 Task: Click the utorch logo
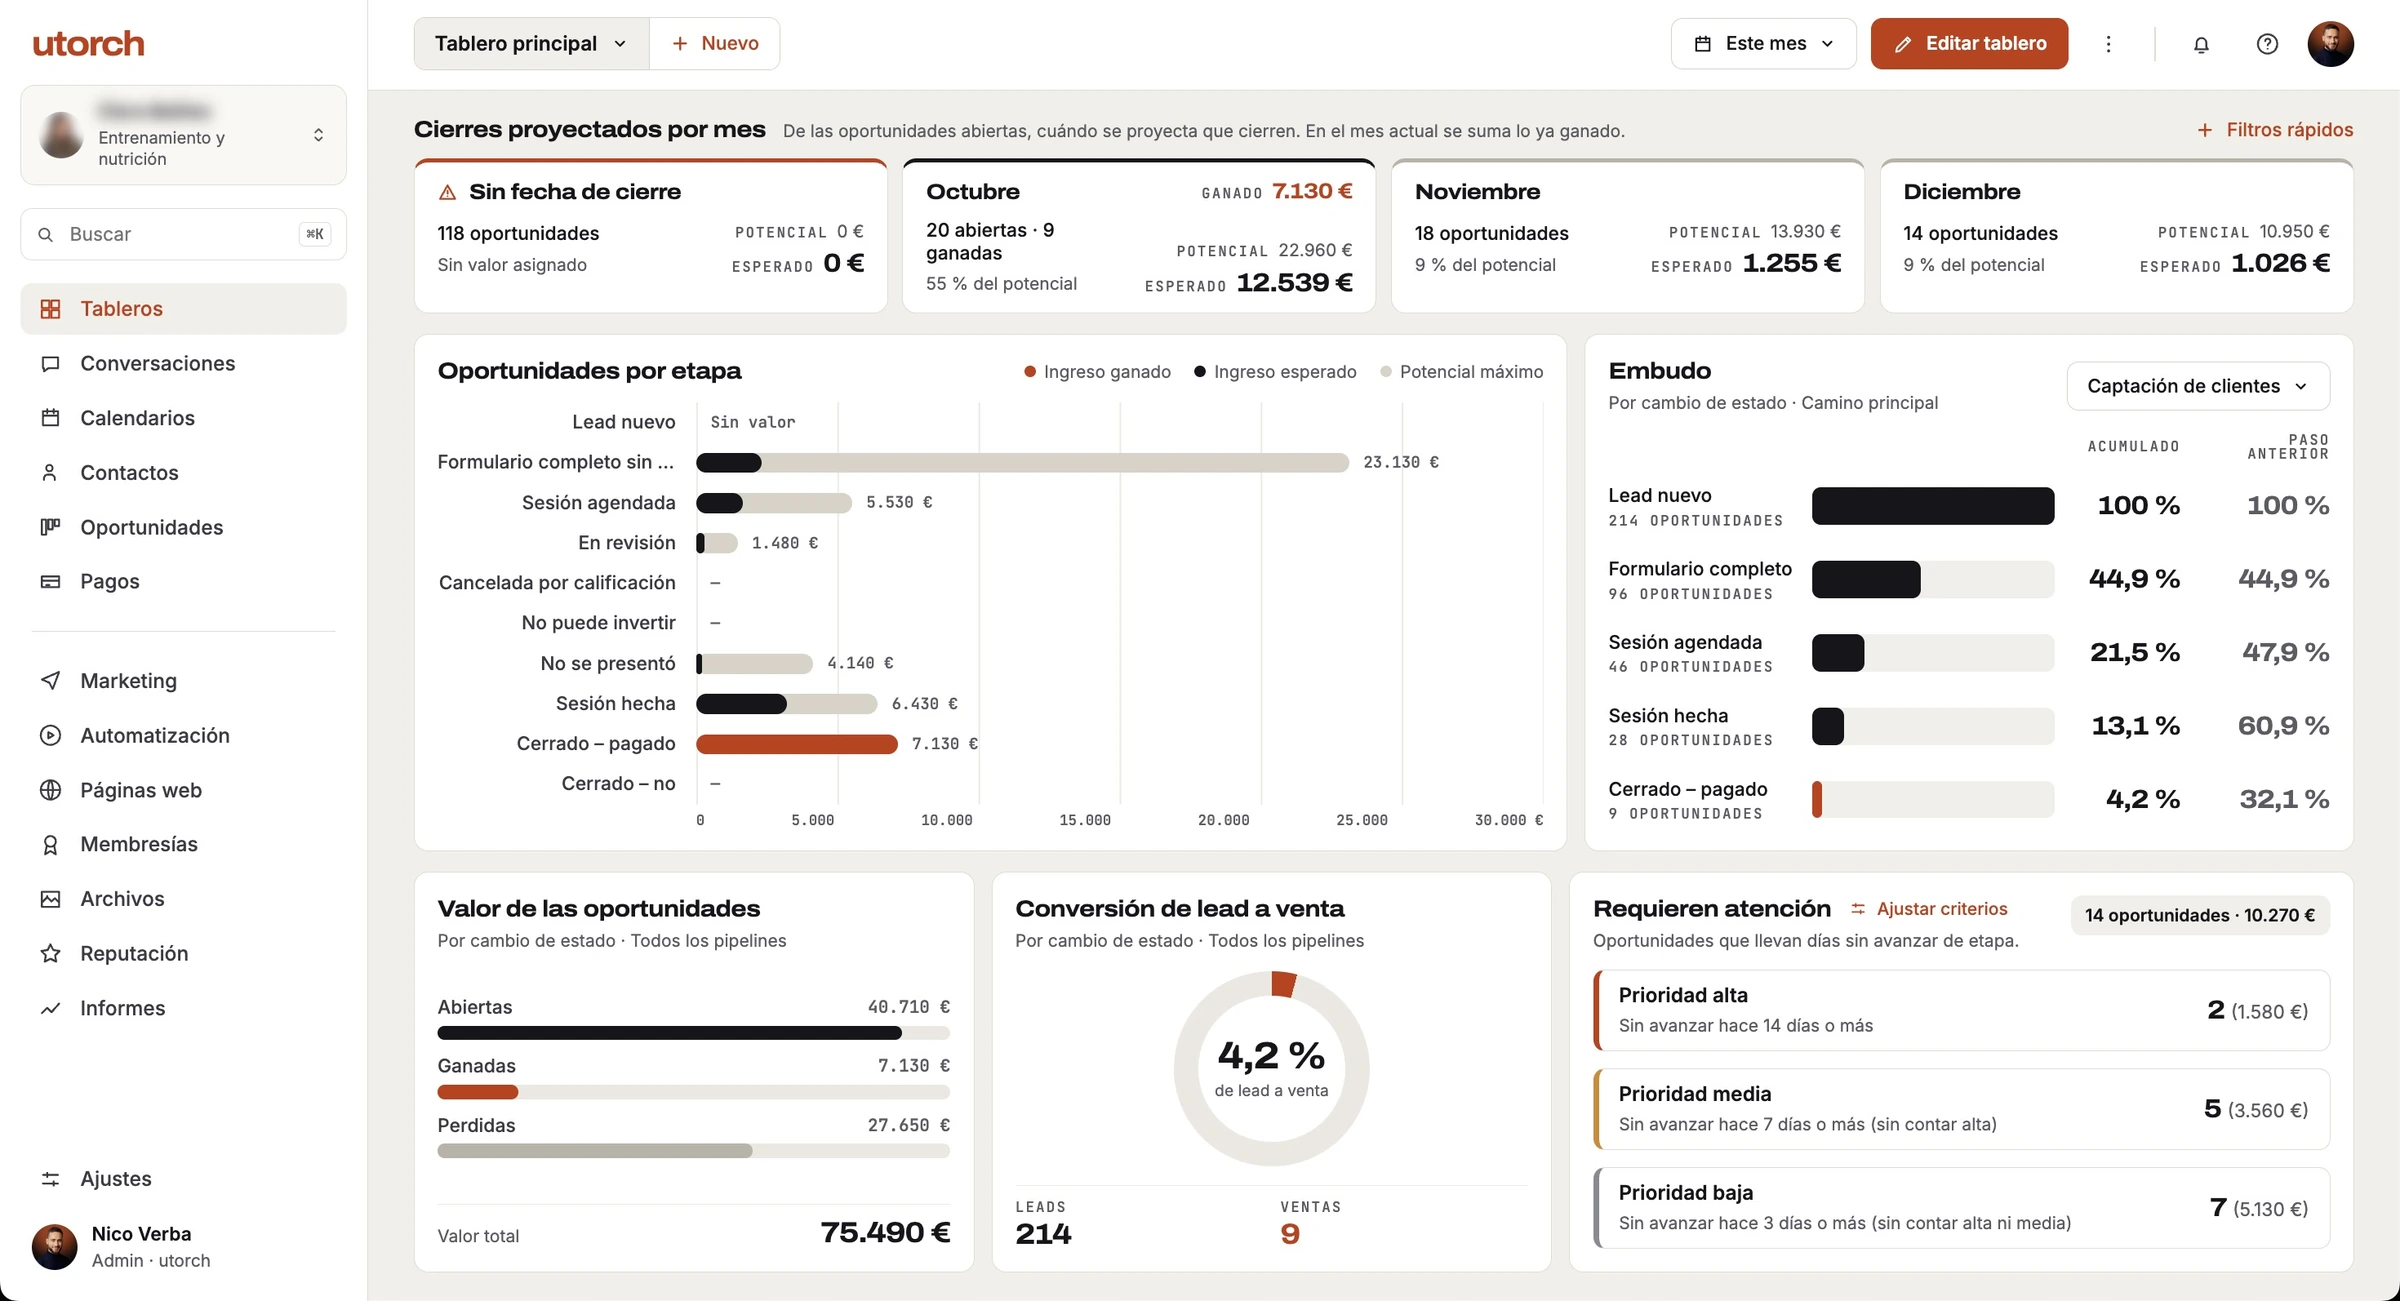89,44
